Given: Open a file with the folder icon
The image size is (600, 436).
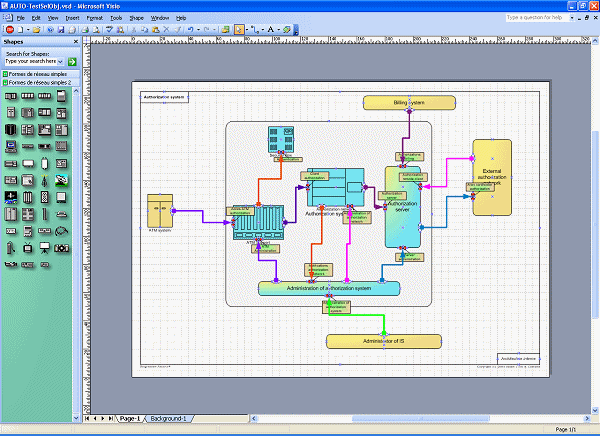Looking at the screenshot, I should [x=36, y=29].
